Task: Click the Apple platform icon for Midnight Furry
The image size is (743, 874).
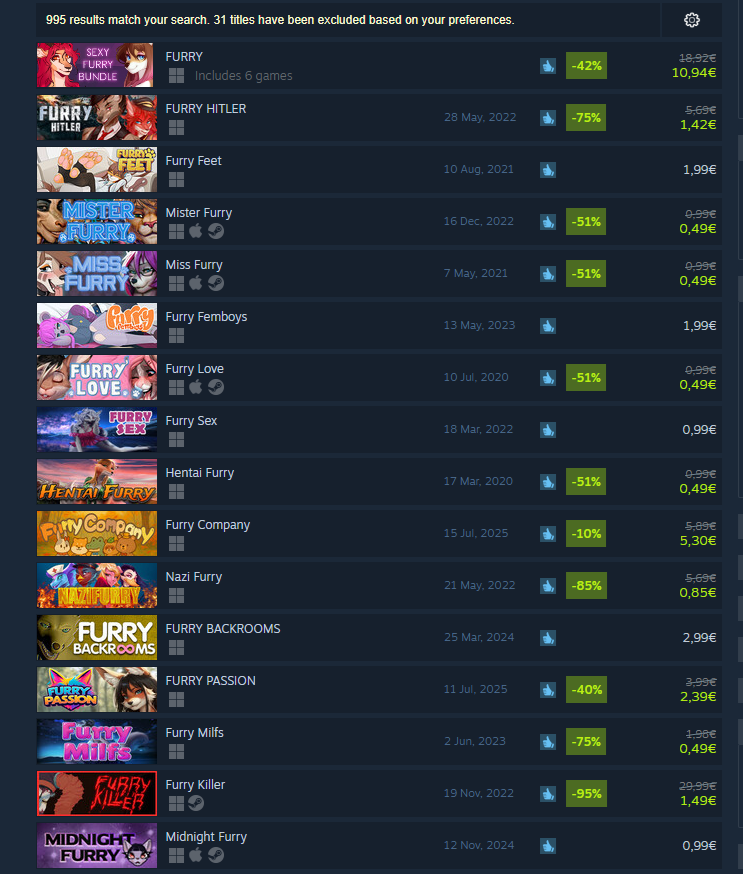Action: pyautogui.click(x=196, y=854)
